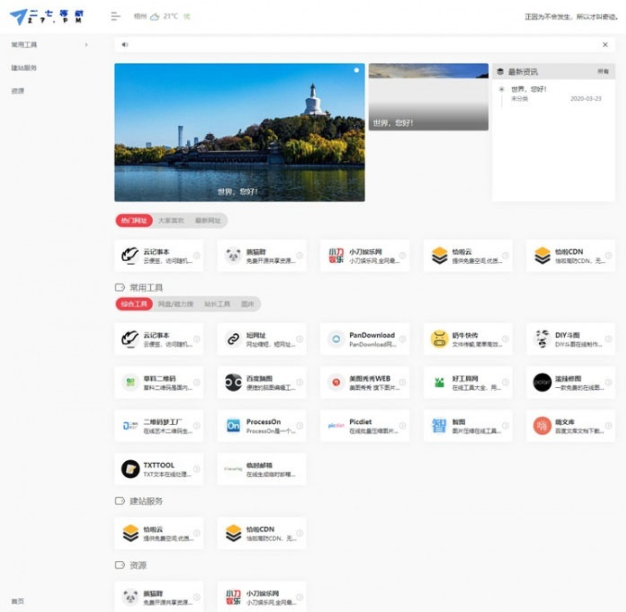Click the 资源 section heading

point(138,565)
